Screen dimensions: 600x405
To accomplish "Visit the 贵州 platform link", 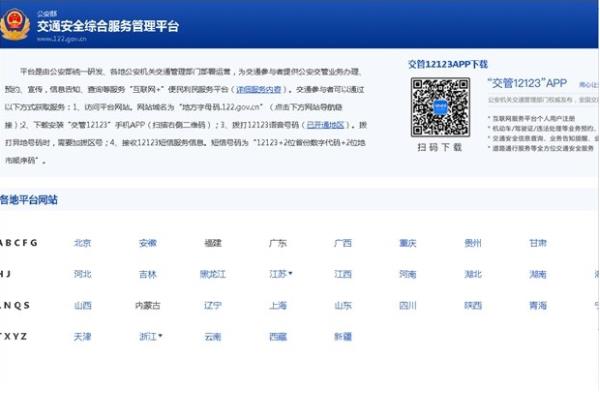I will click(x=473, y=243).
